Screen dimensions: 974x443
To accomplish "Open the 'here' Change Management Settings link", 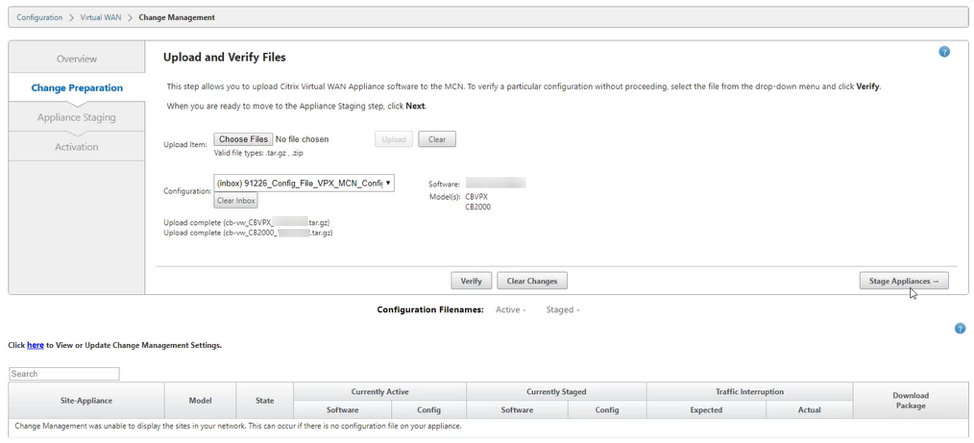I will click(35, 345).
